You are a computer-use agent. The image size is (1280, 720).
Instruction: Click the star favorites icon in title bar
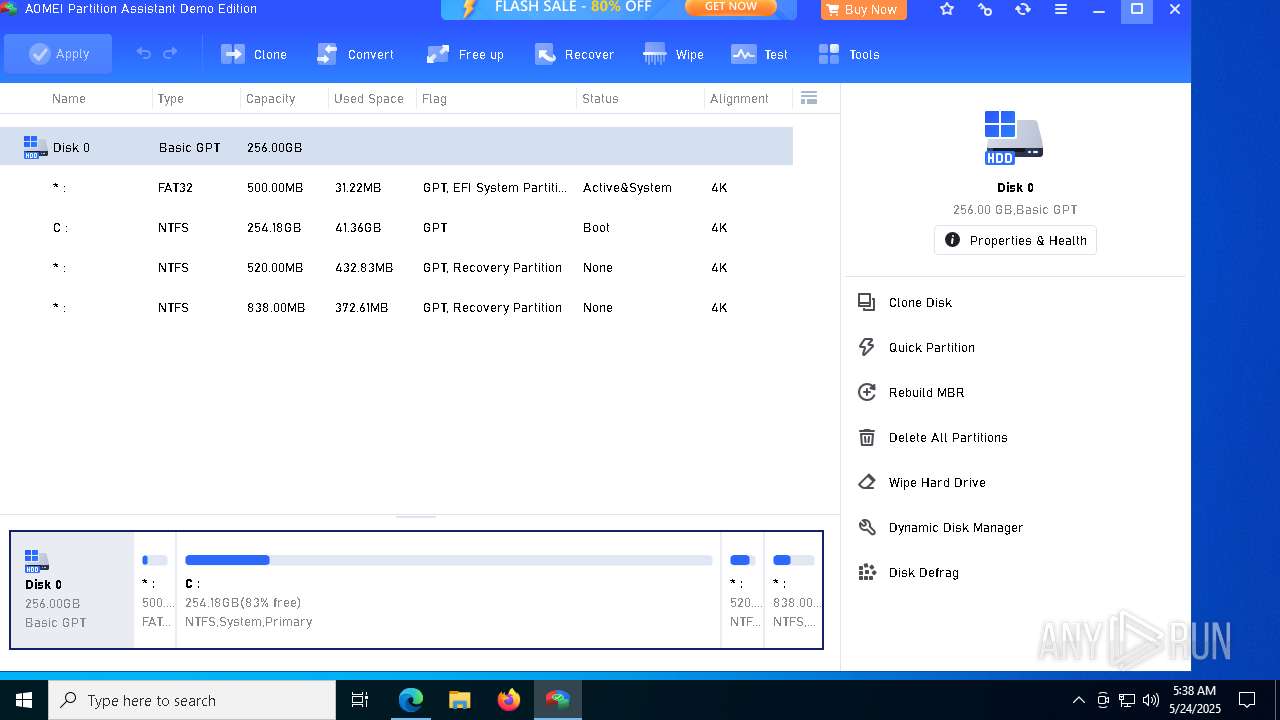(x=947, y=9)
